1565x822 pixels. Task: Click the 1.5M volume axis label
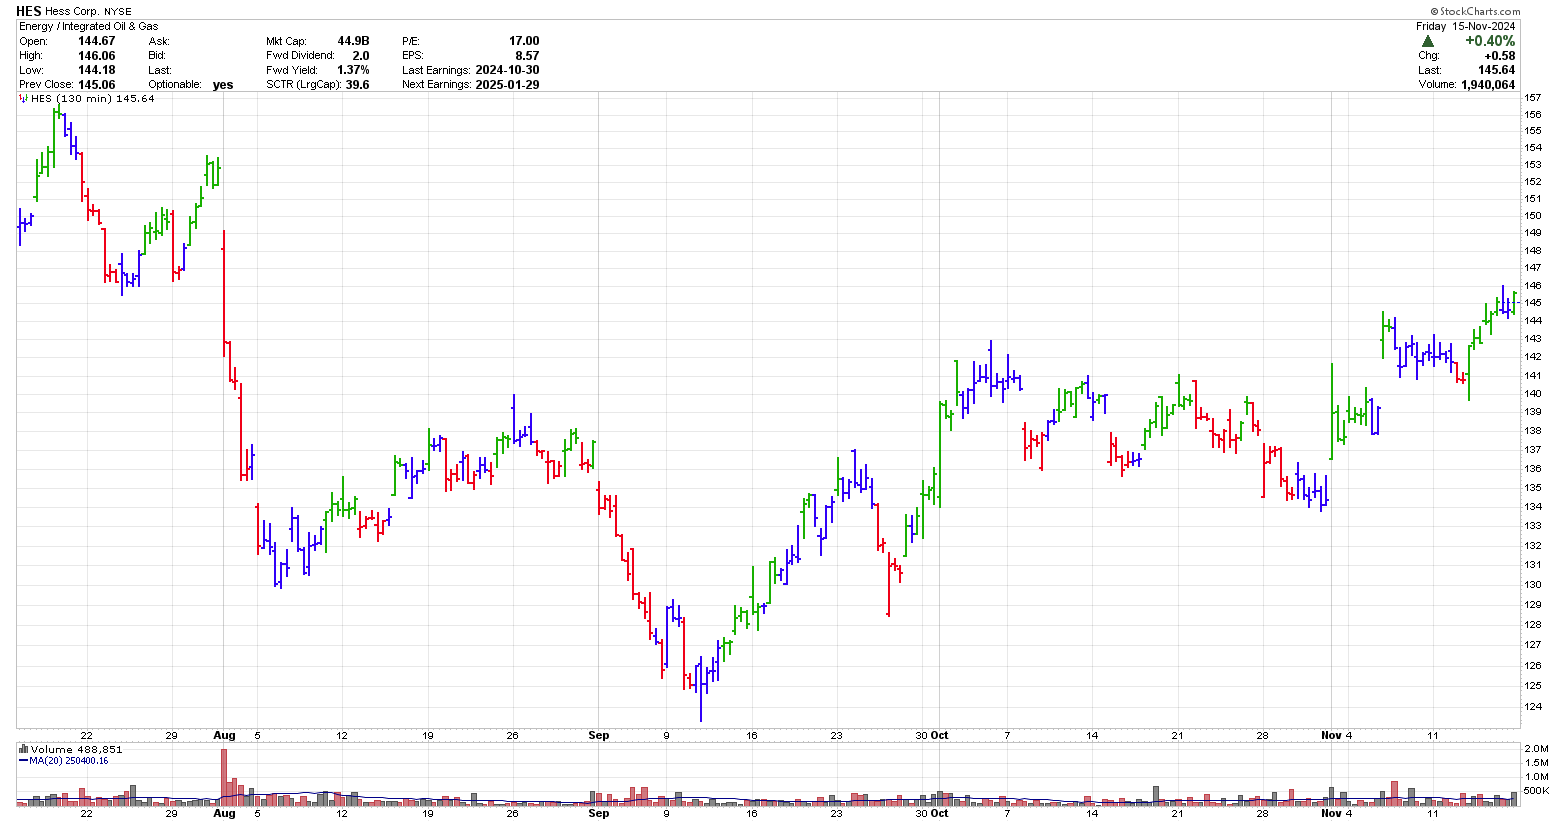1536,762
